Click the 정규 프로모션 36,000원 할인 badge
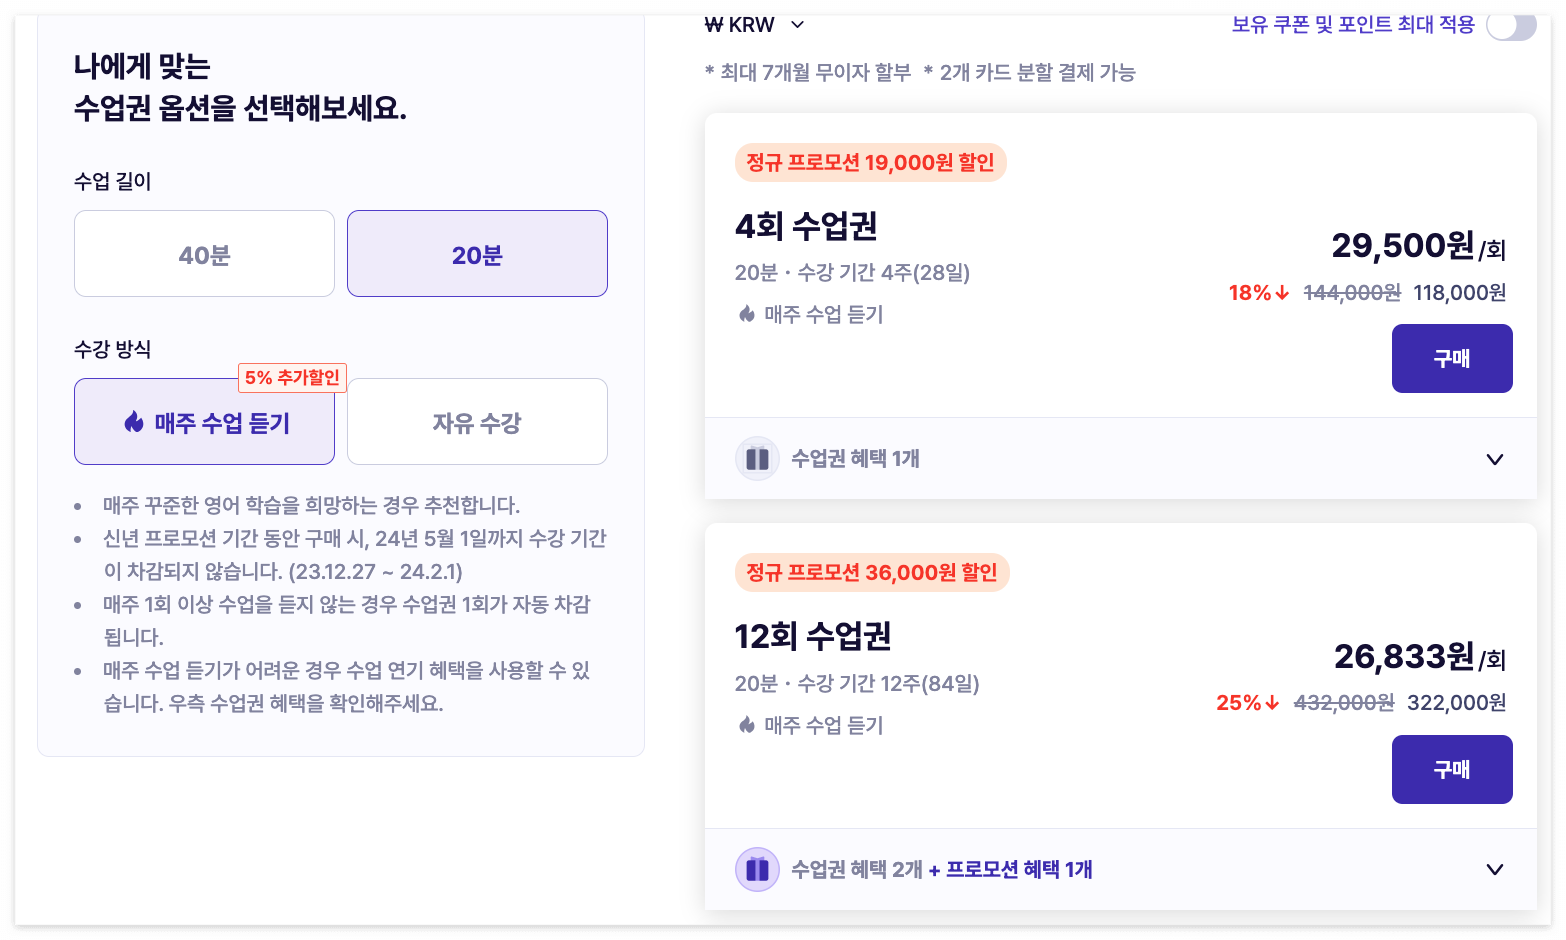Image resolution: width=1566 pixels, height=940 pixels. [871, 572]
